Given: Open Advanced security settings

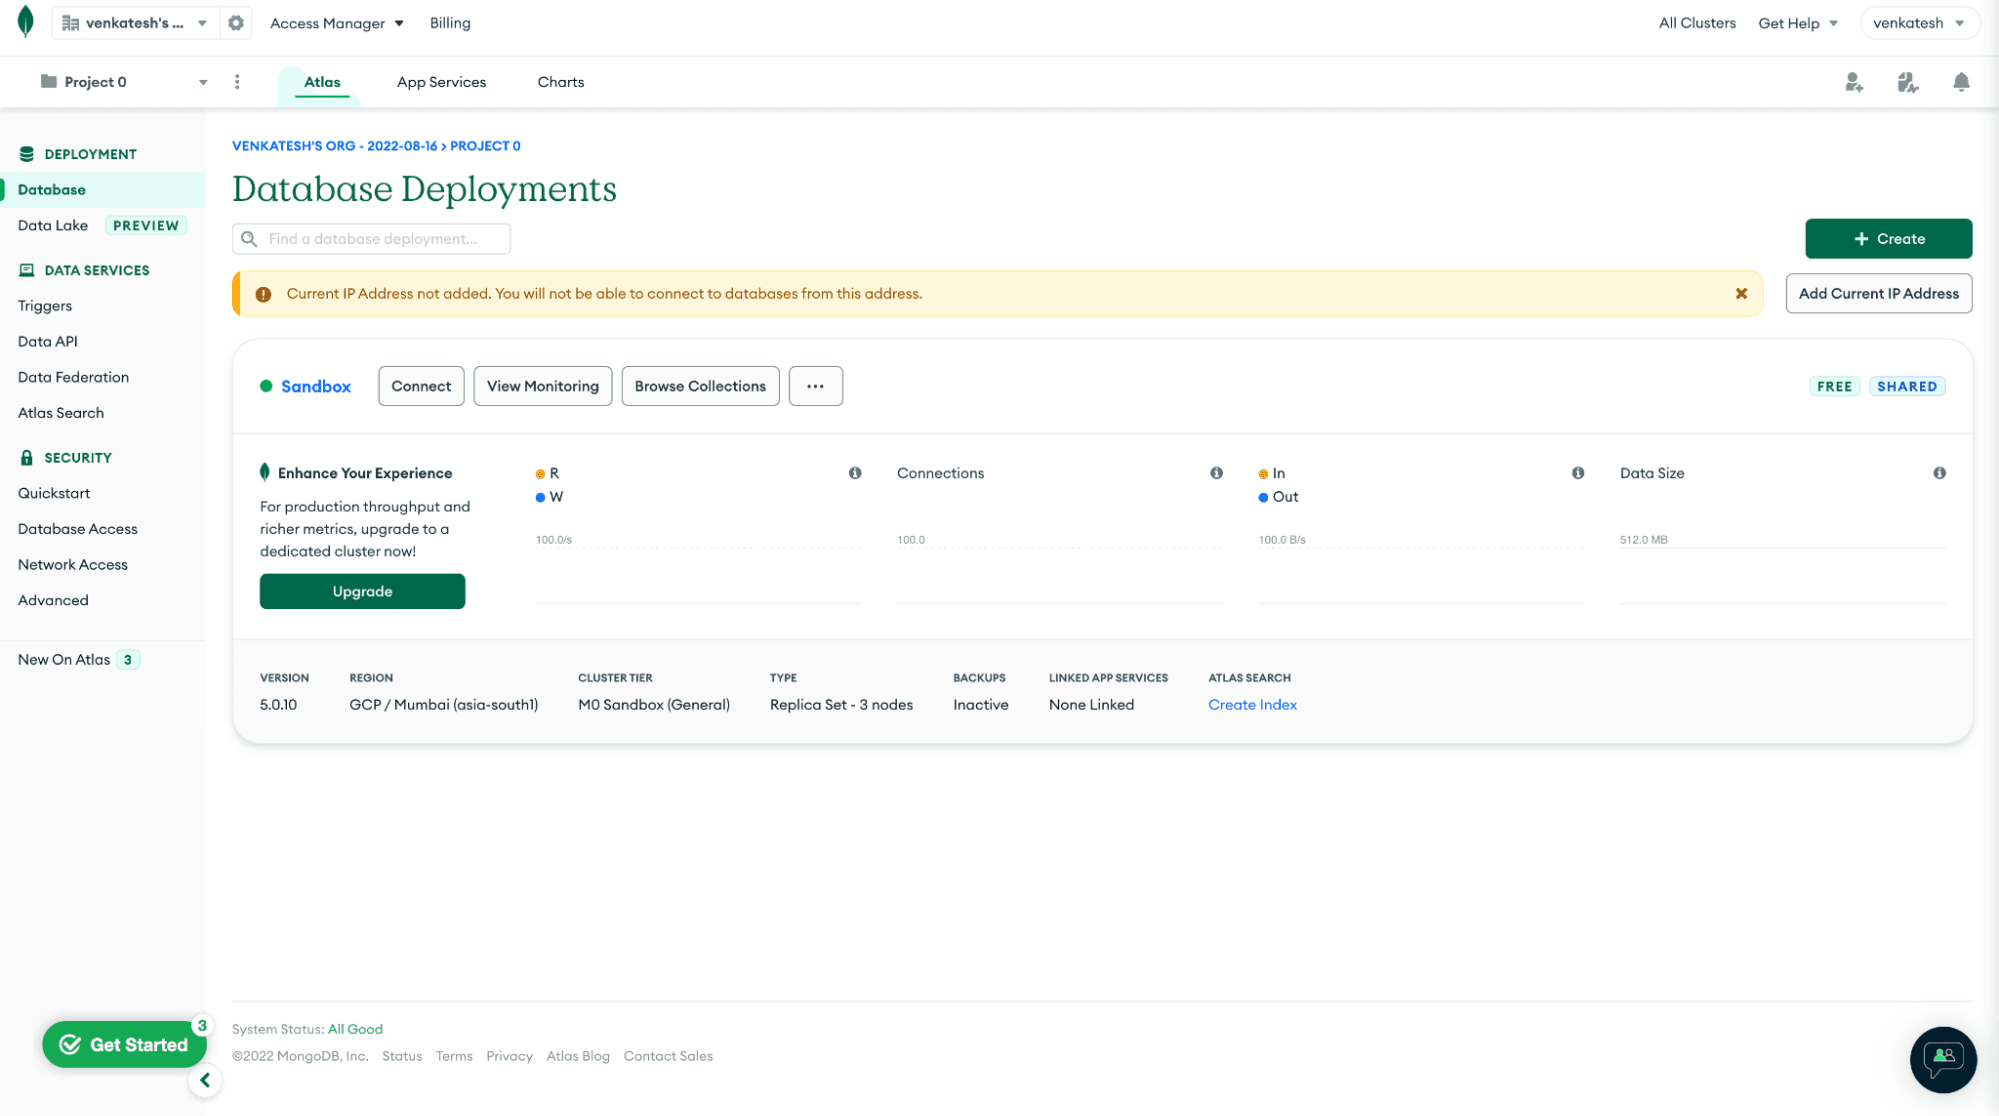Looking at the screenshot, I should [53, 601].
